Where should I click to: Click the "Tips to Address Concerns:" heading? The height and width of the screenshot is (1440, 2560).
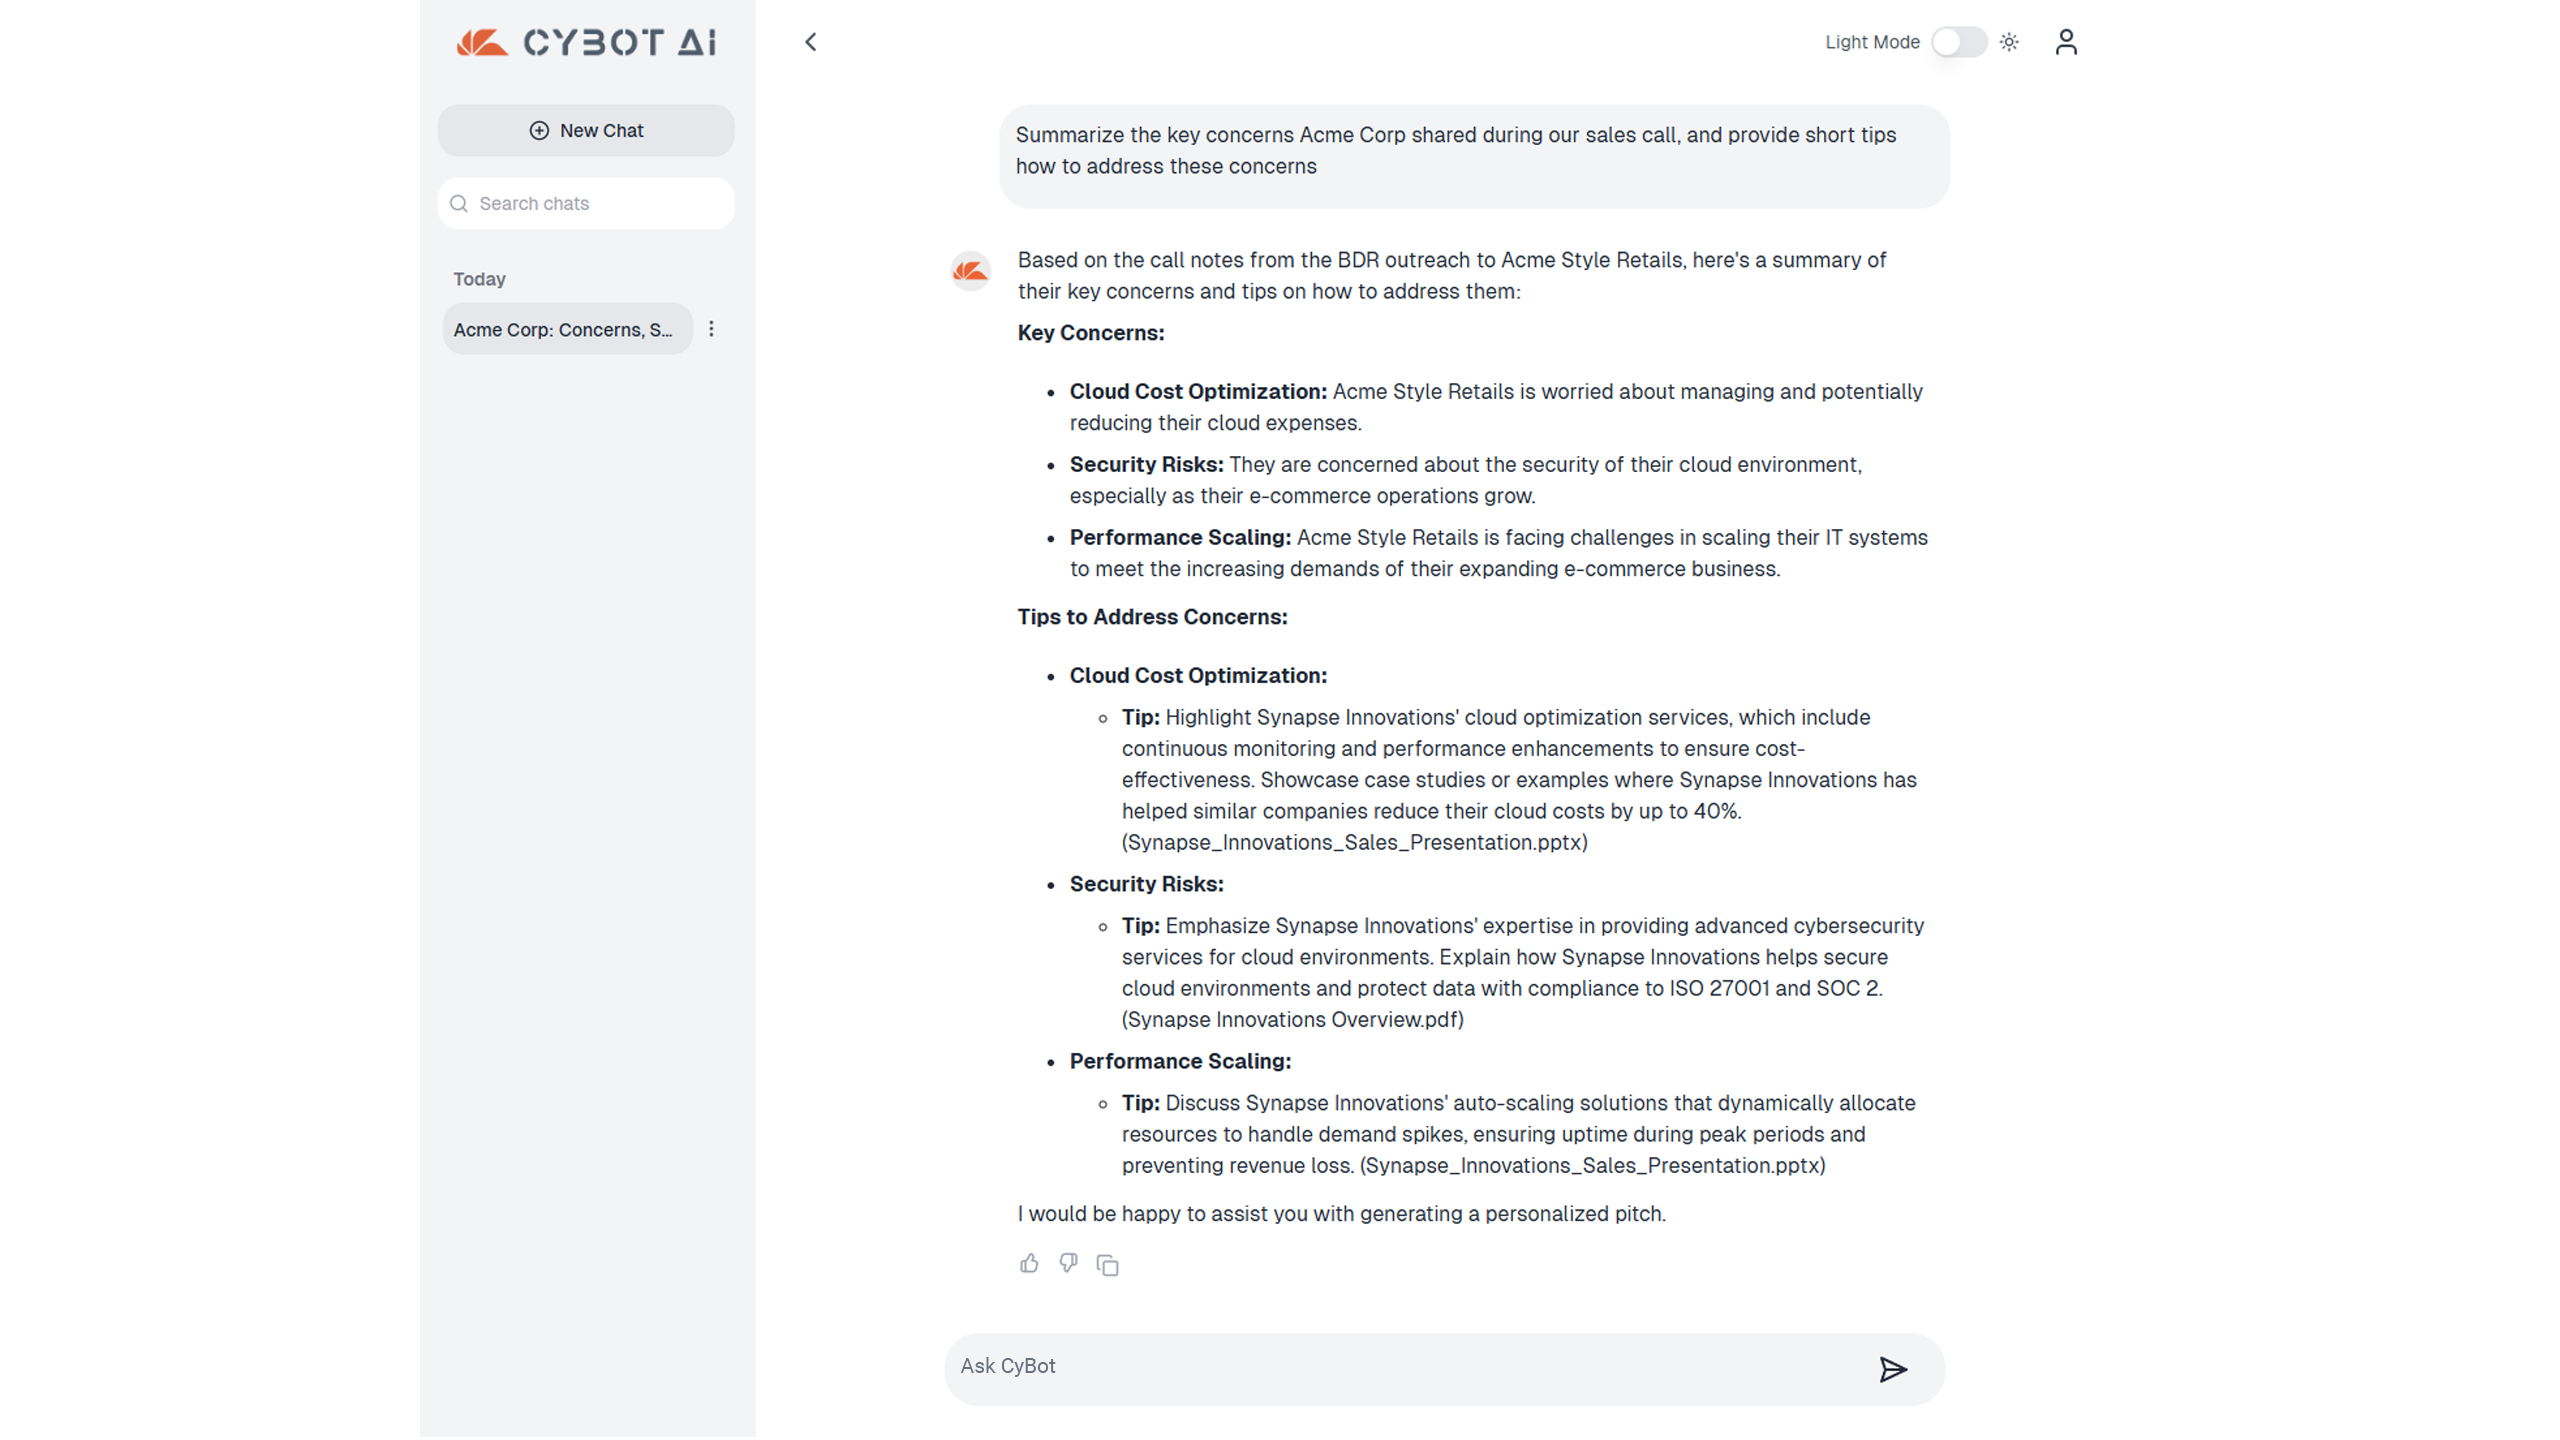pos(1152,617)
